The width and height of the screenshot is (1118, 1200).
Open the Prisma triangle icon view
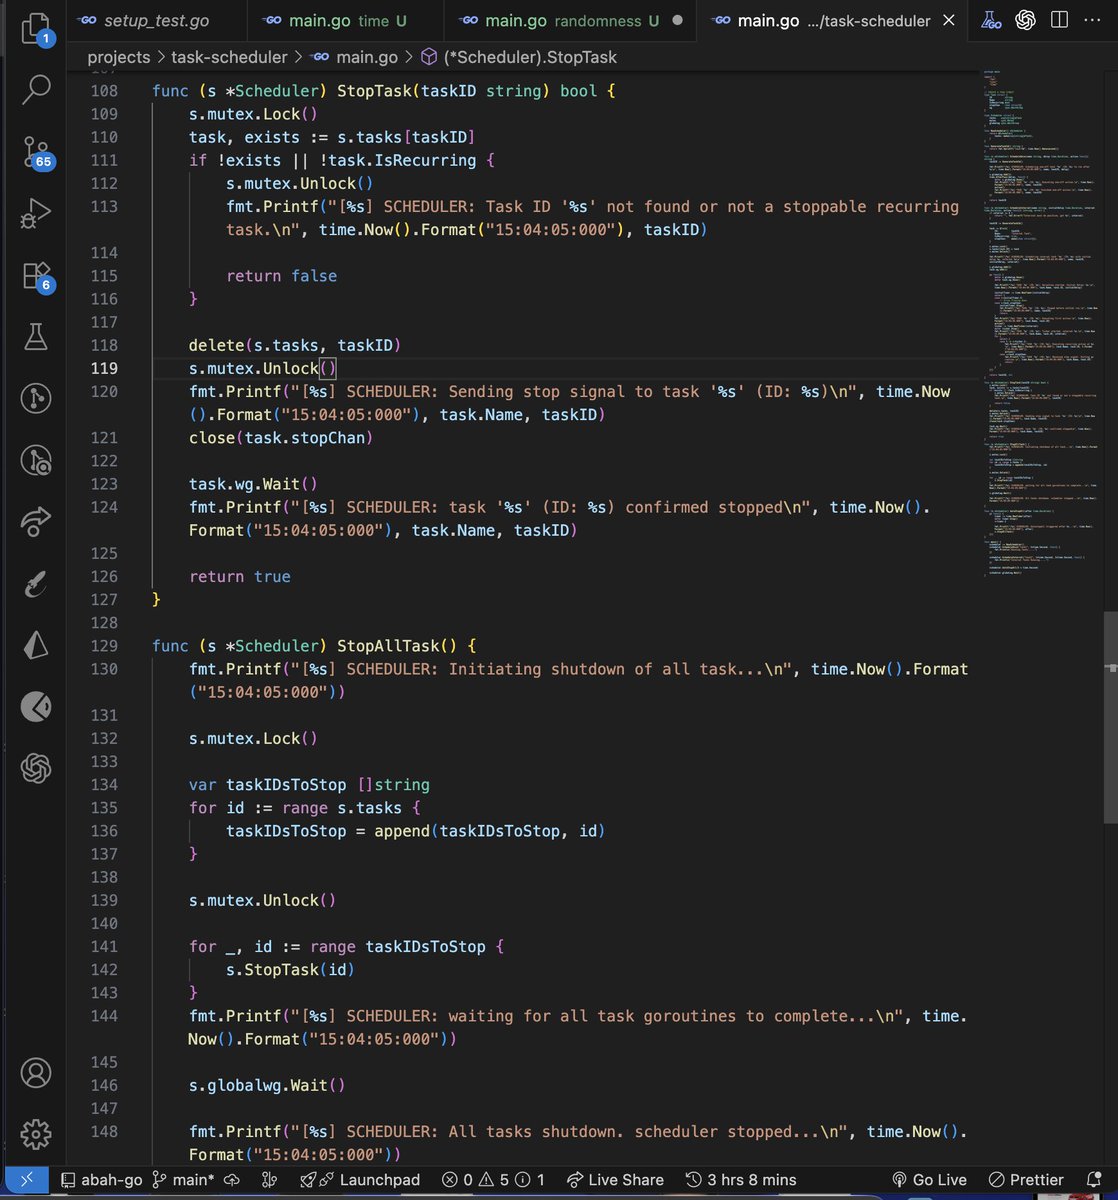point(36,645)
